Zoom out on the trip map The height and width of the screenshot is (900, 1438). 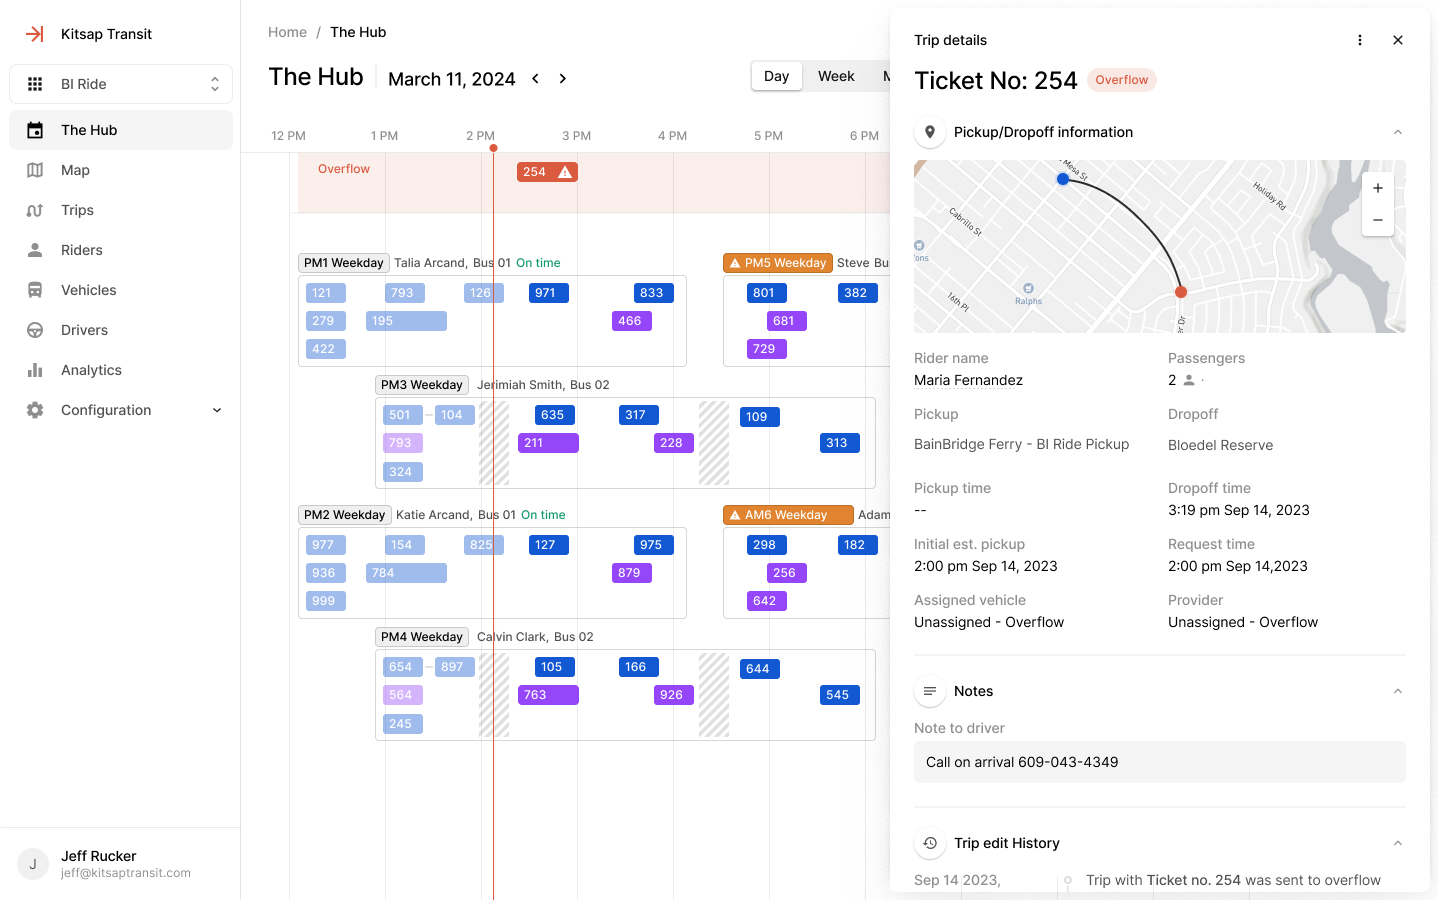1378,220
